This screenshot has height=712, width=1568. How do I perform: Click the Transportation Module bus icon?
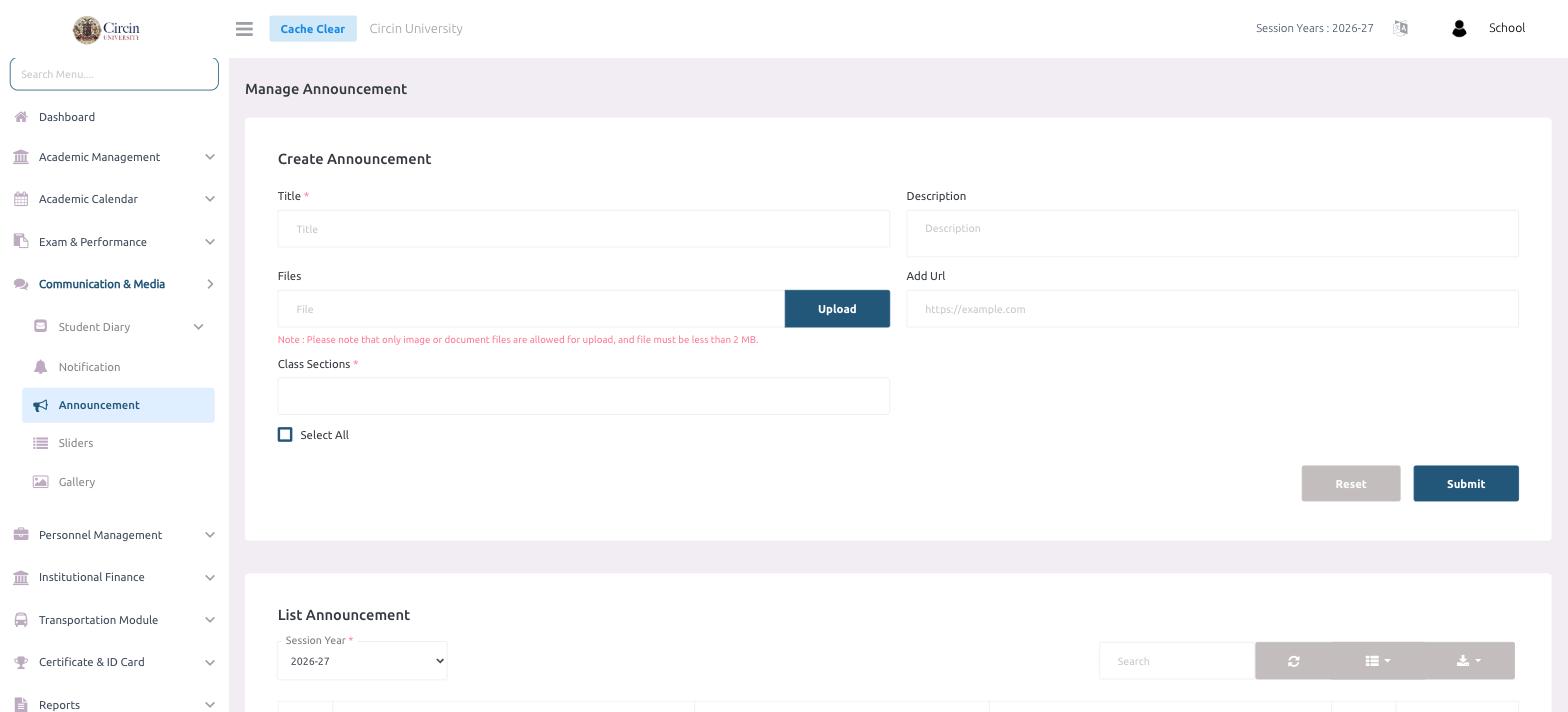pyautogui.click(x=21, y=620)
